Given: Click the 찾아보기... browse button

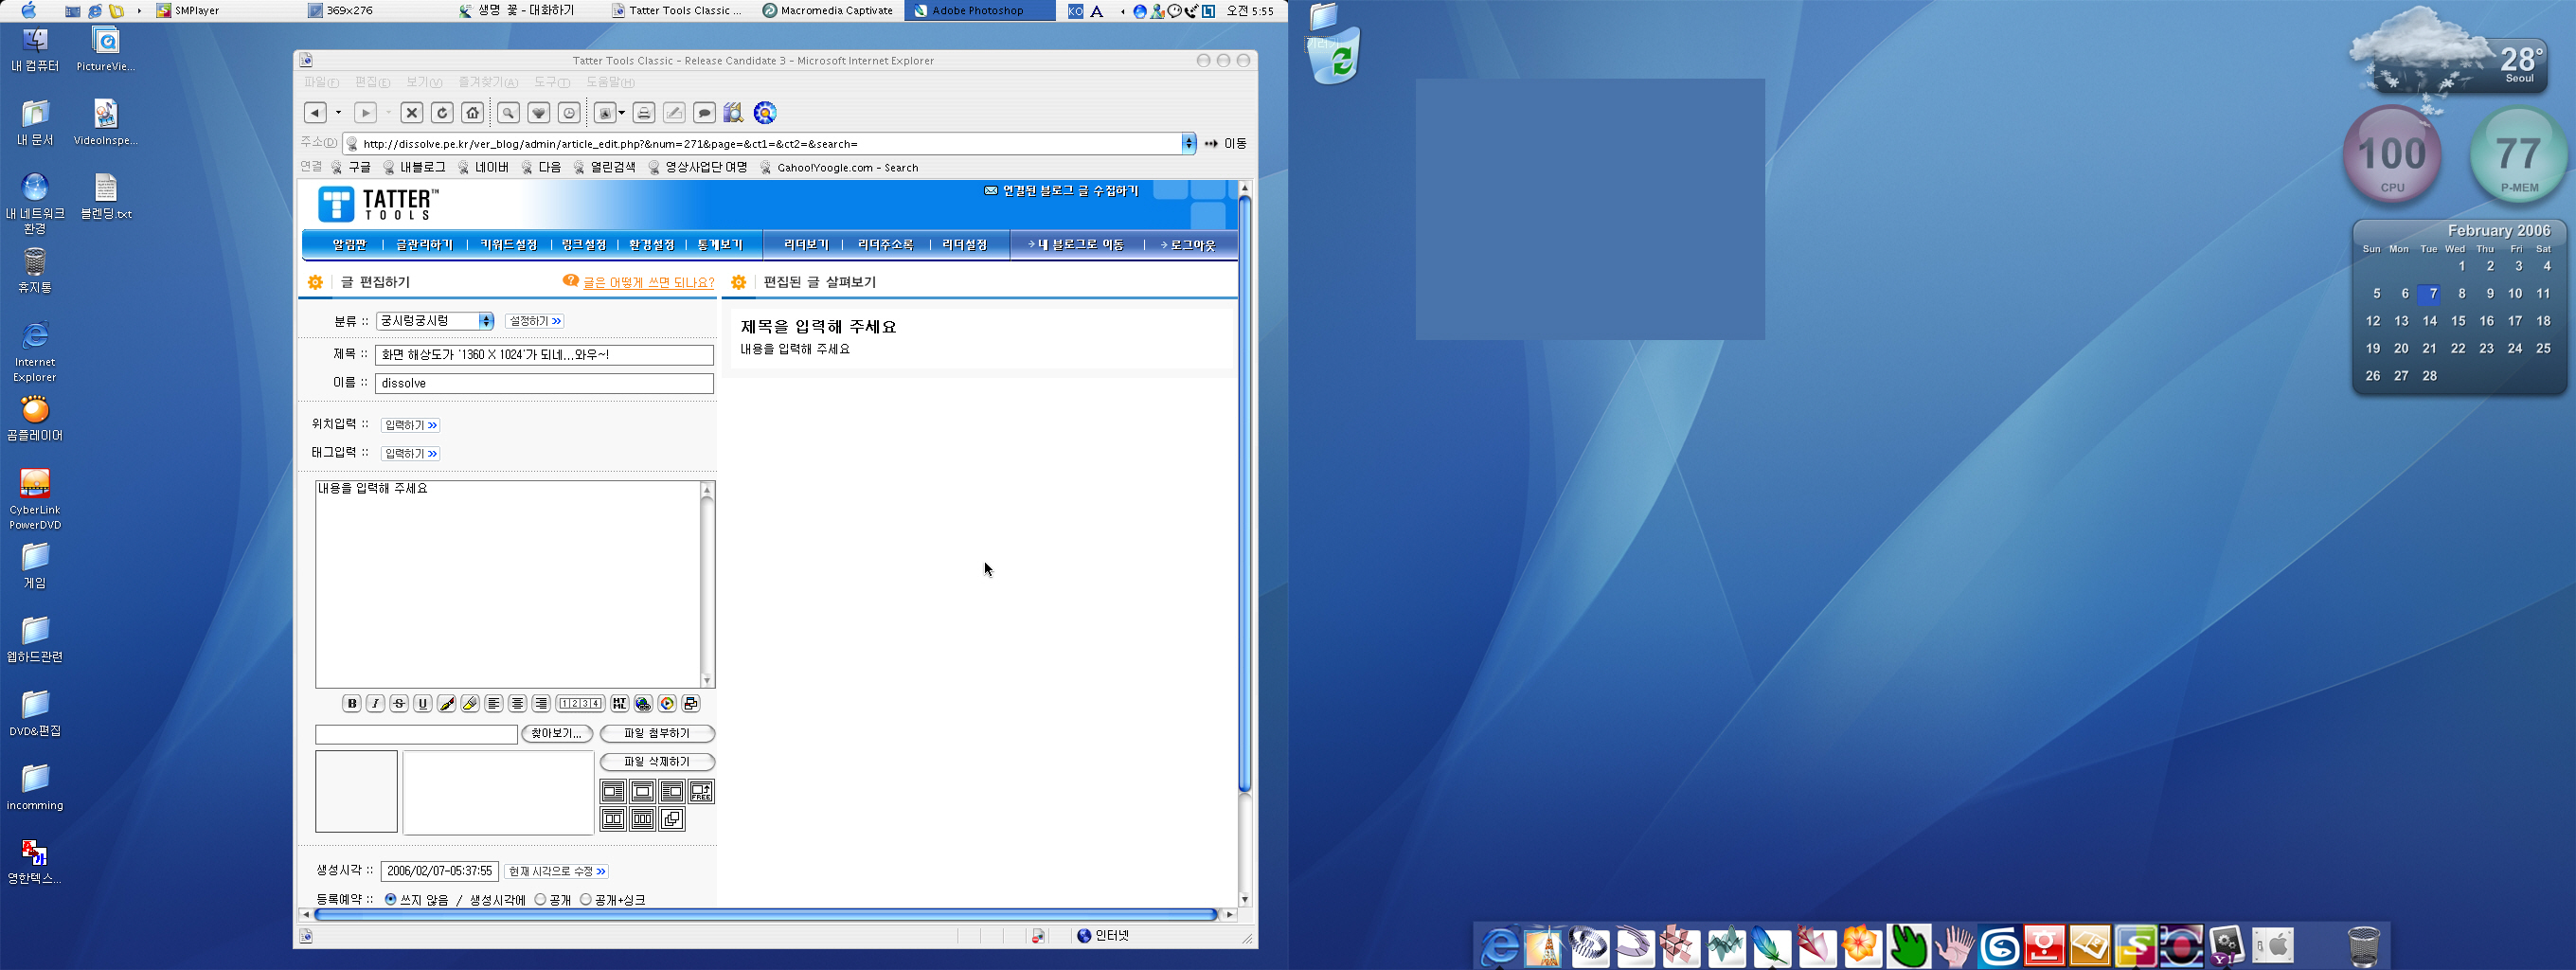Looking at the screenshot, I should tap(556, 734).
